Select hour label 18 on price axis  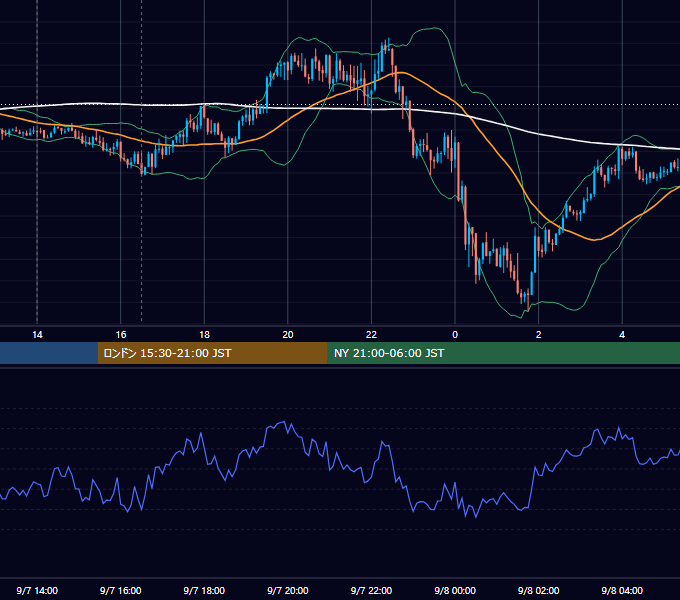[204, 335]
